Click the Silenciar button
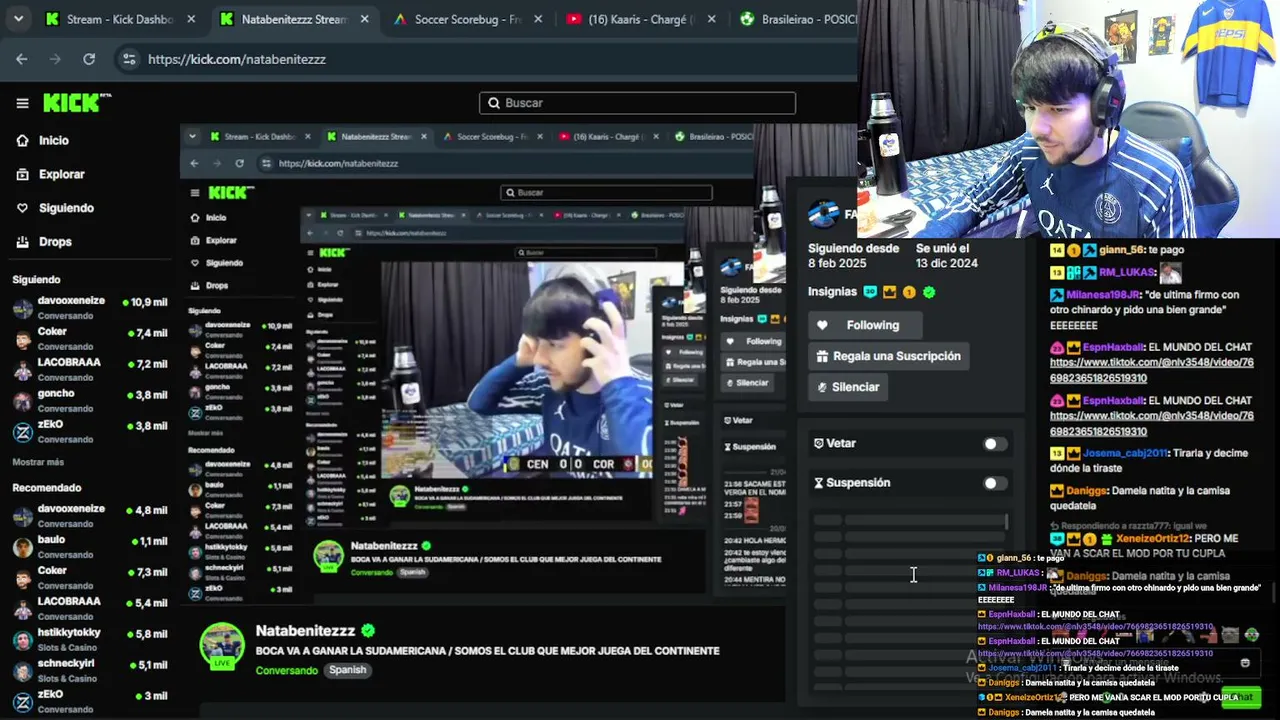Viewport: 1280px width, 720px height. click(849, 387)
